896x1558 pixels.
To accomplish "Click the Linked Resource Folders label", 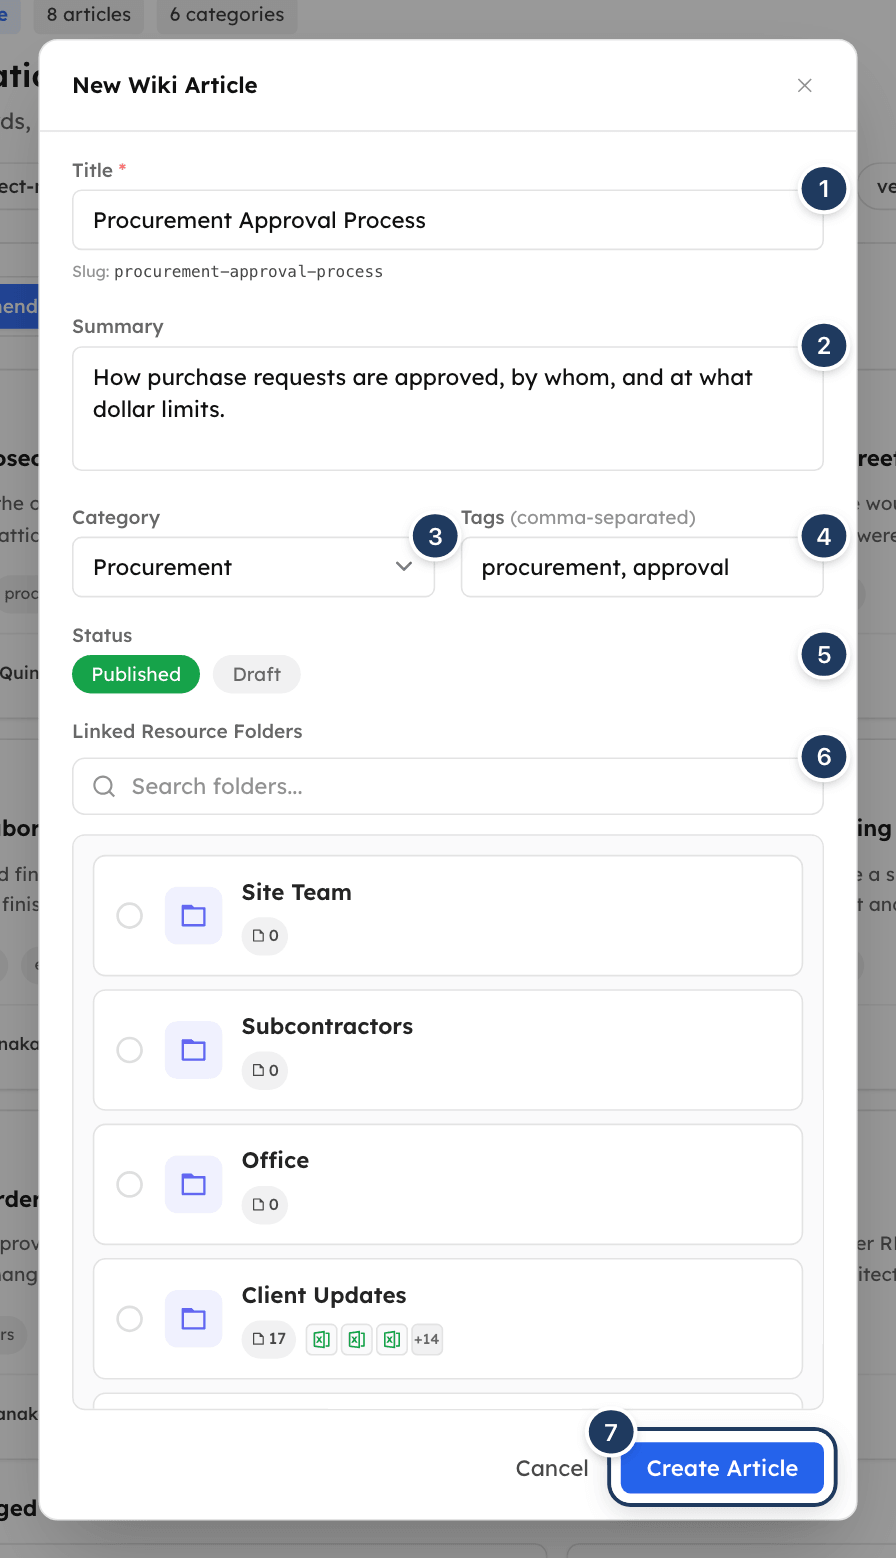I will (187, 731).
